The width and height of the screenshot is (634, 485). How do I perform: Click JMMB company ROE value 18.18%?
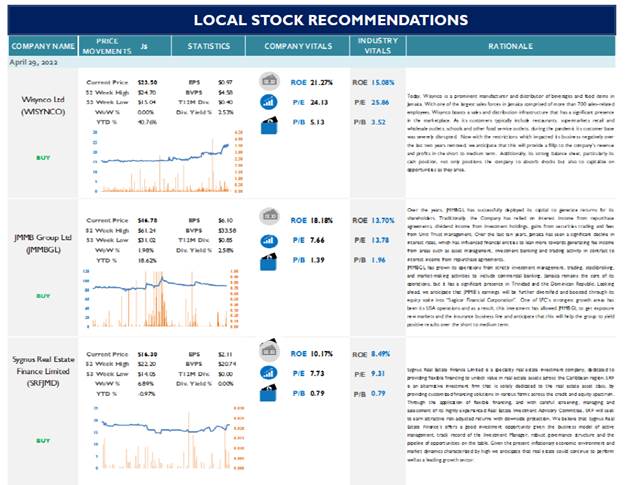[x=321, y=220]
